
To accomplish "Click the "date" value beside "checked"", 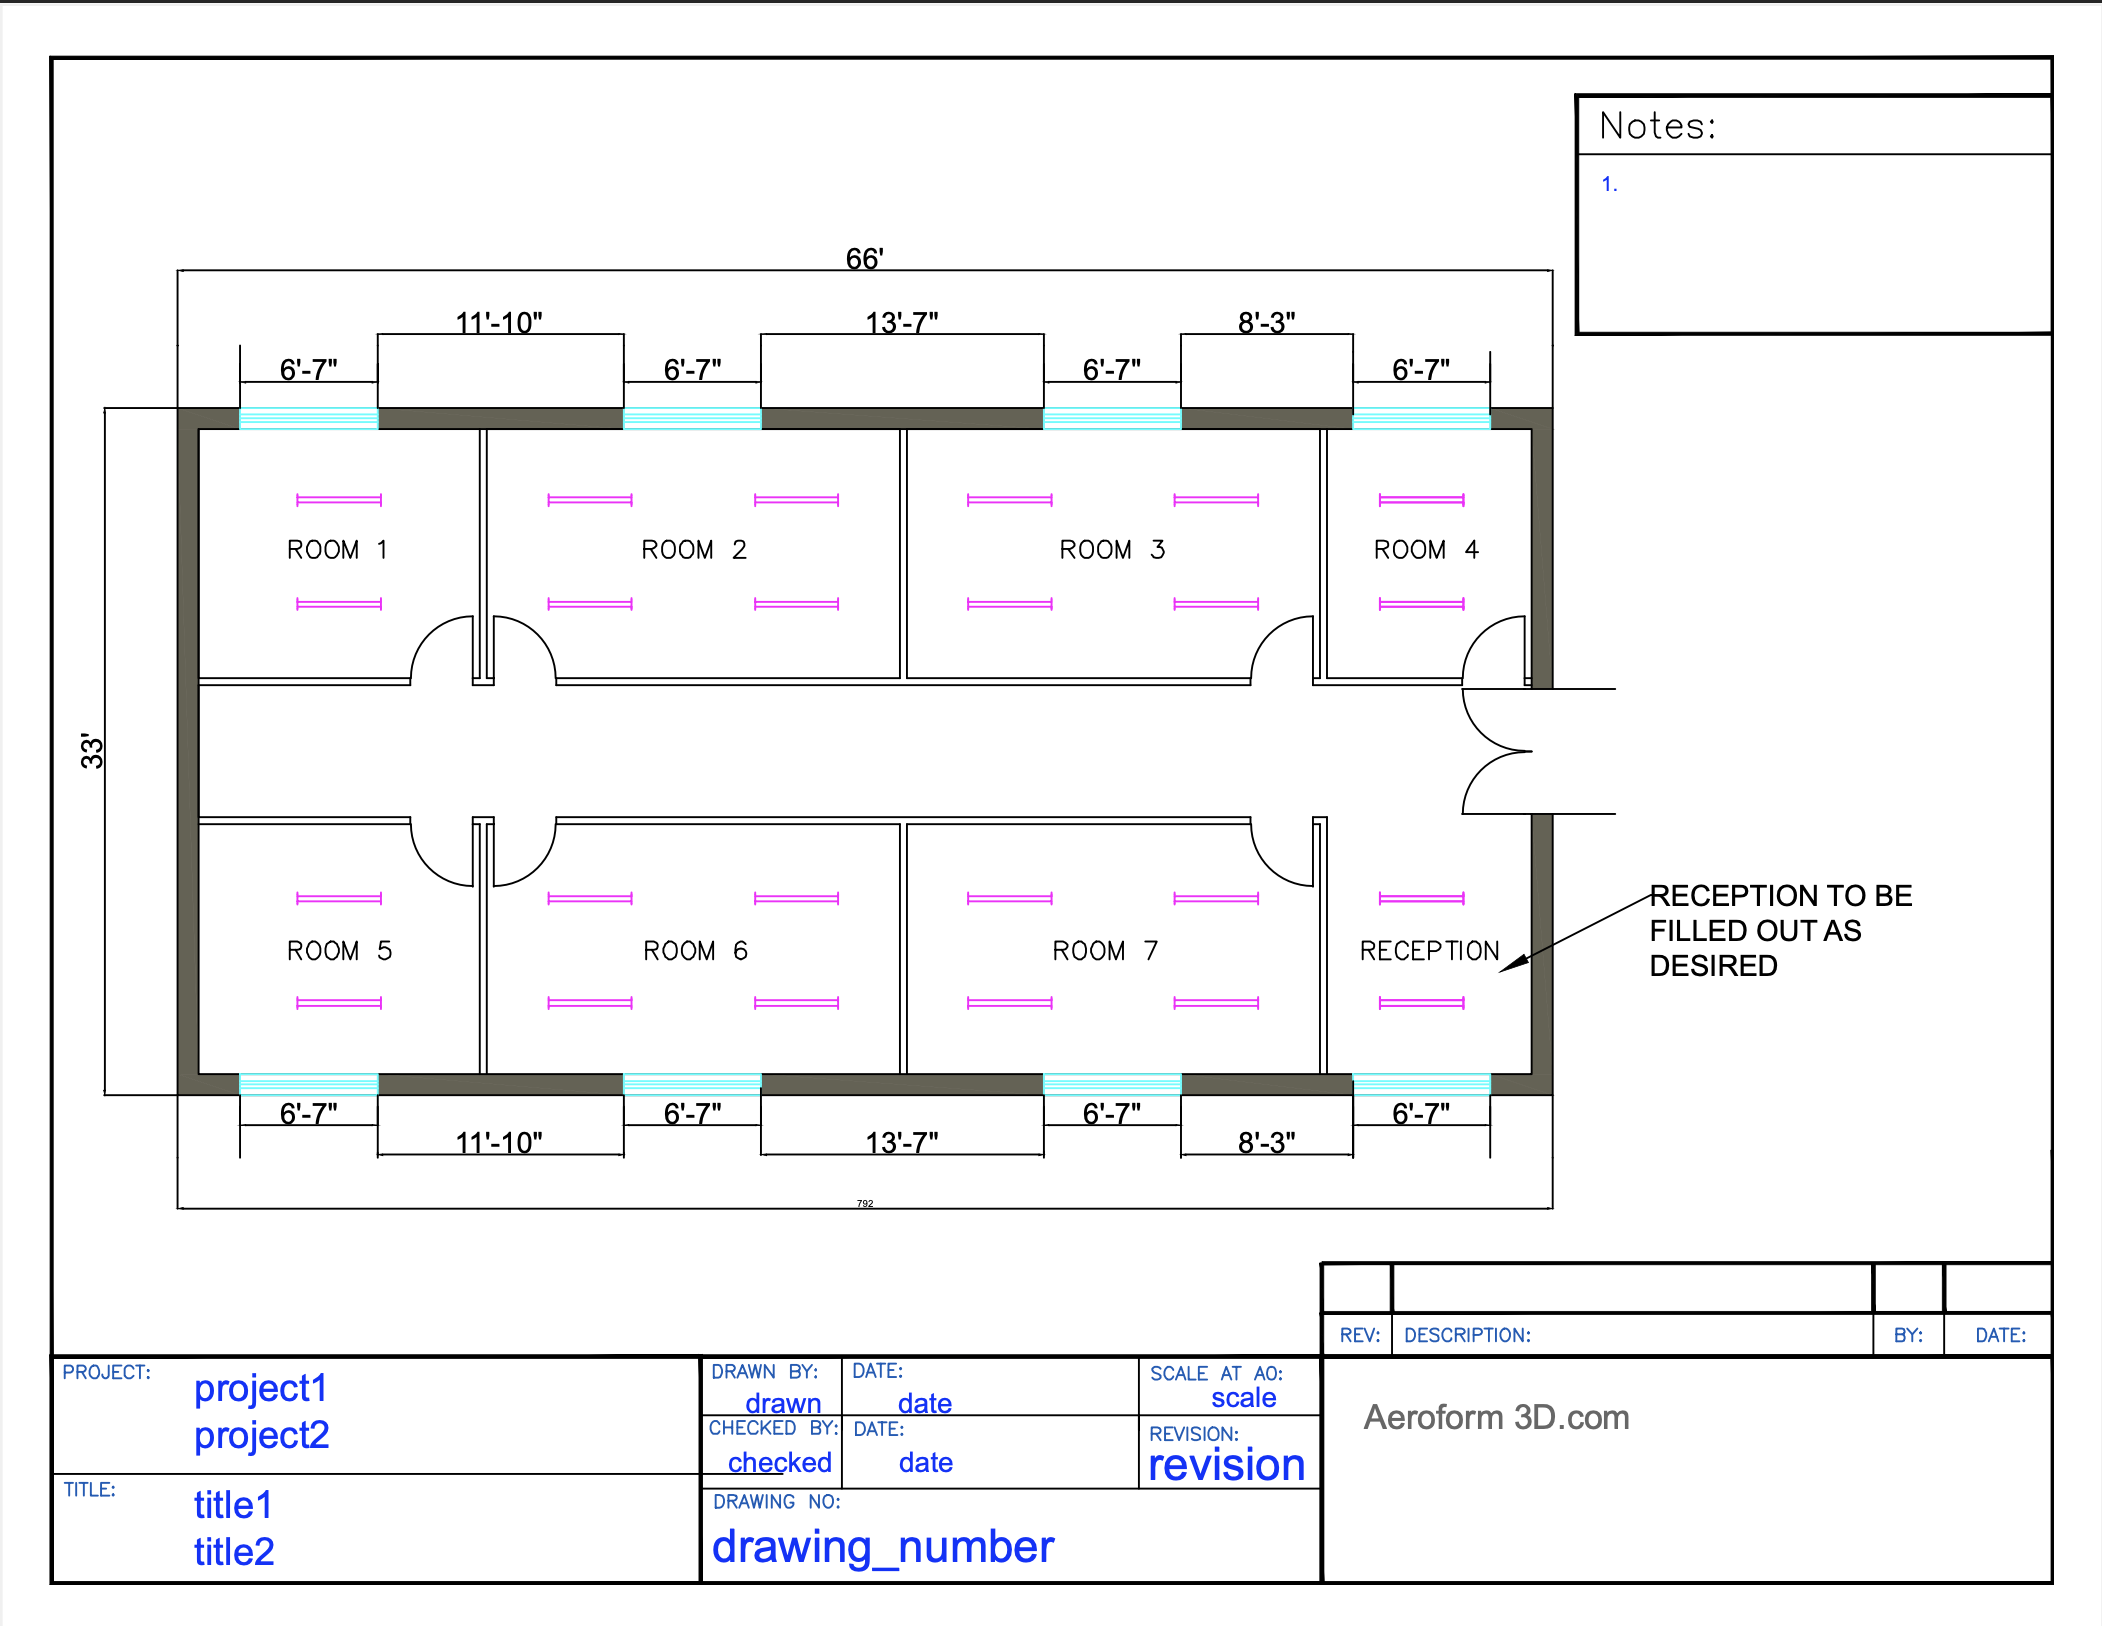I will (x=926, y=1462).
